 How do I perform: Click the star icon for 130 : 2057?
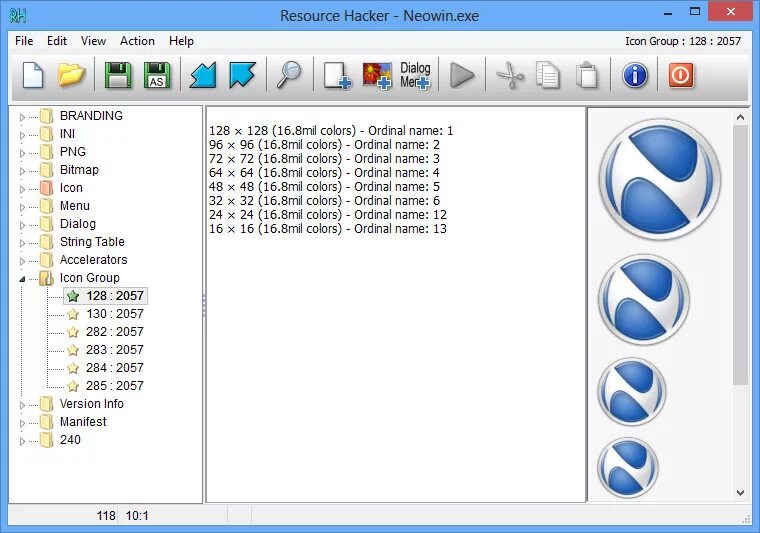pos(73,314)
